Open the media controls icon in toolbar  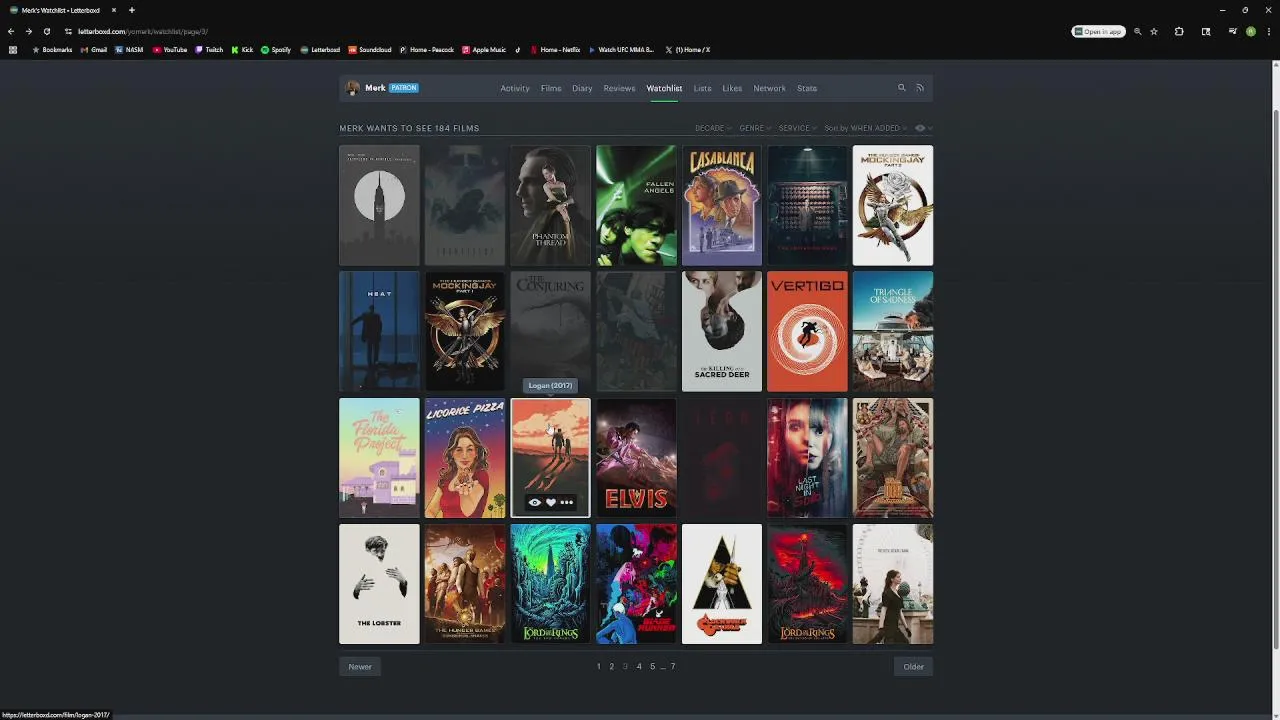[1232, 31]
